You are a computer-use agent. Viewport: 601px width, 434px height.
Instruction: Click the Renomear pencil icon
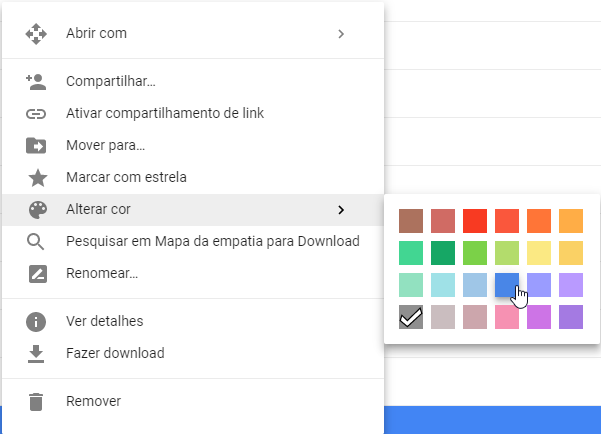point(36,274)
